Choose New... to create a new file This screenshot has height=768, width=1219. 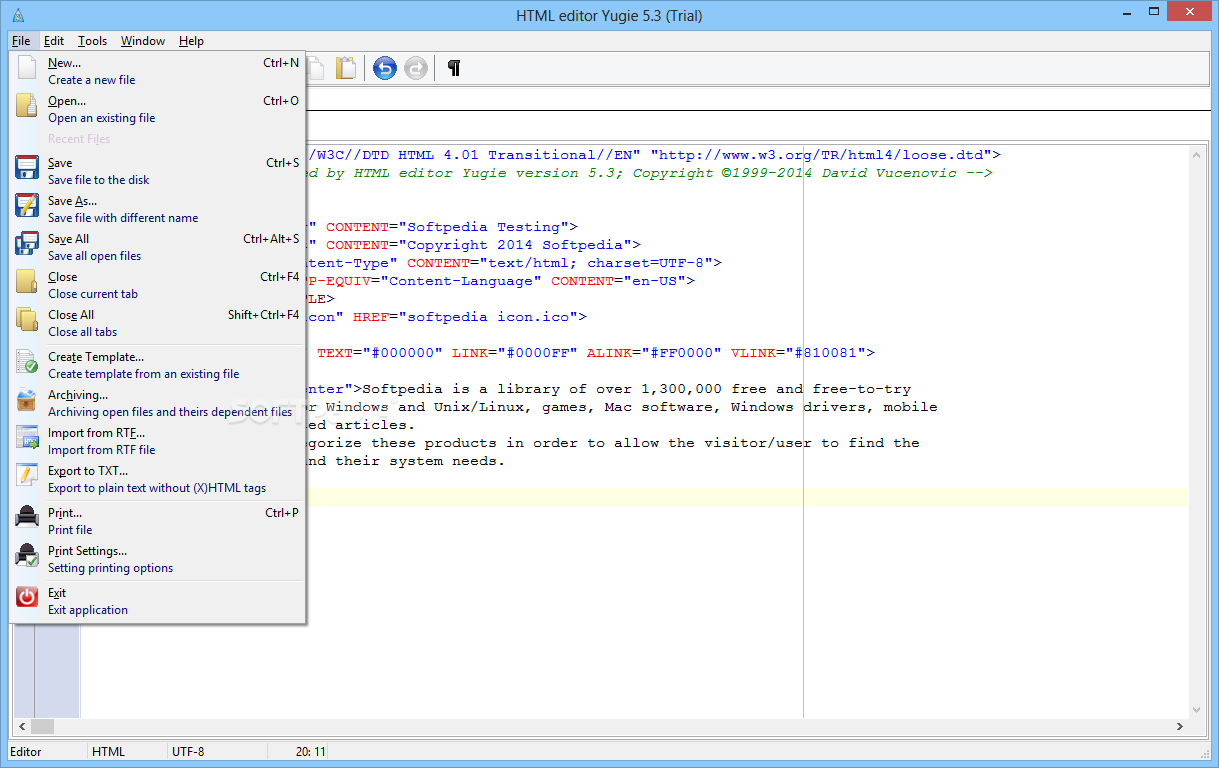[158, 71]
